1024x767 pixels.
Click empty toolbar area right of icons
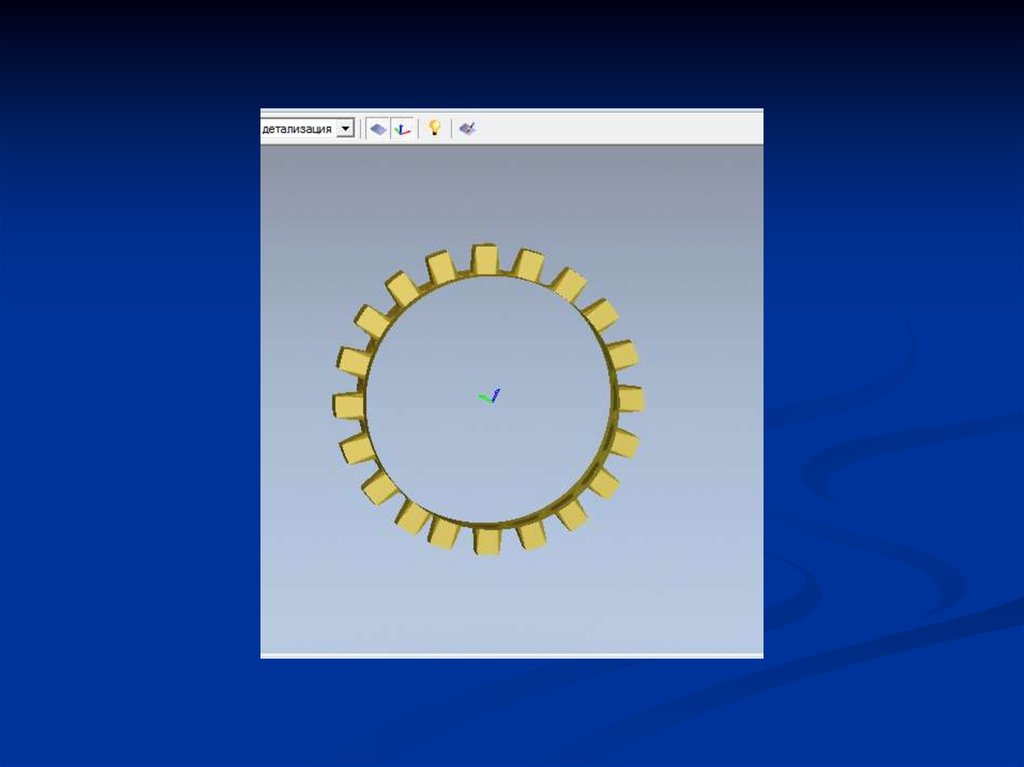click(x=620, y=128)
